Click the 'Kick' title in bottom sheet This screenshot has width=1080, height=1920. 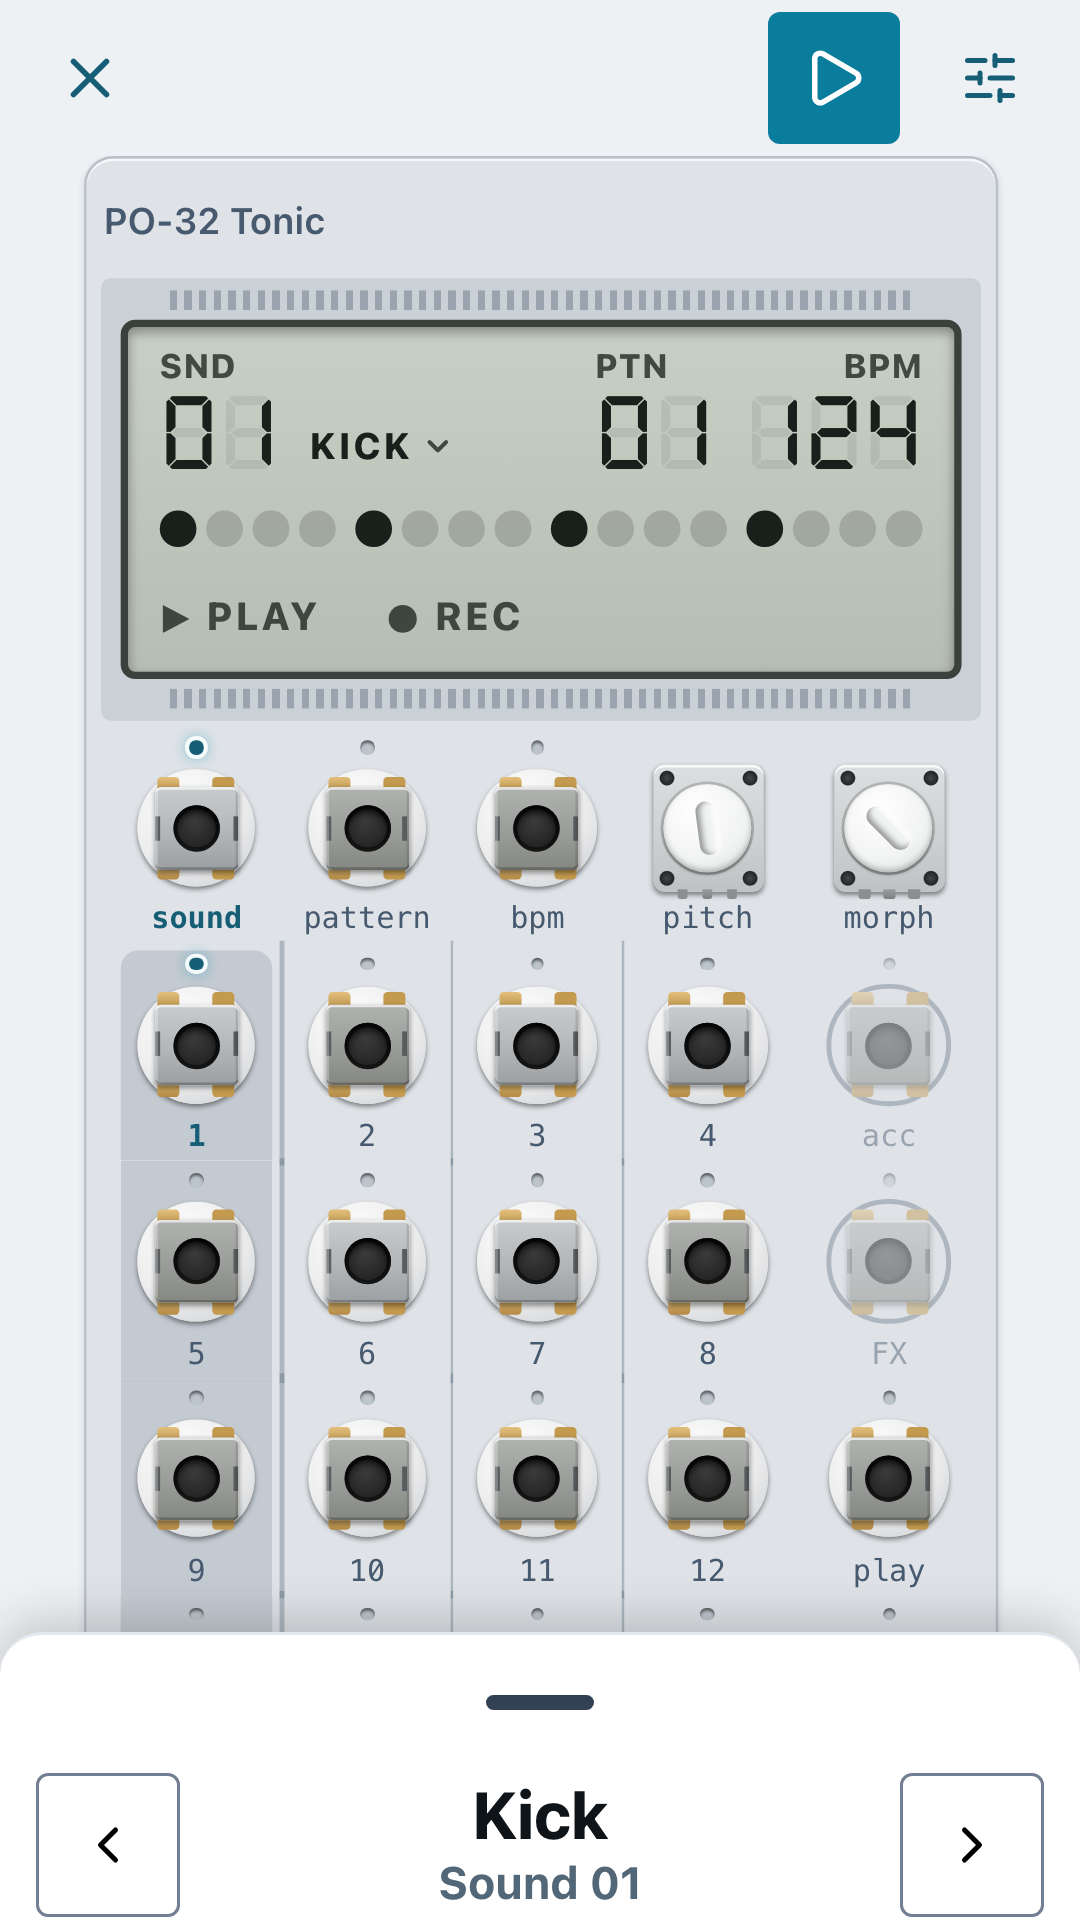pos(540,1816)
